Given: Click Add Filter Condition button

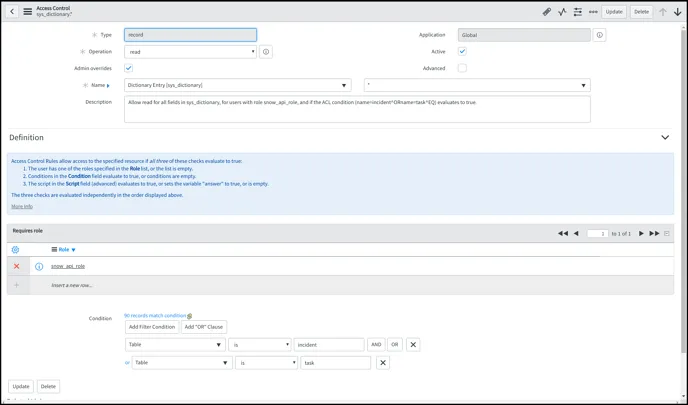Looking at the screenshot, I should pos(152,327).
